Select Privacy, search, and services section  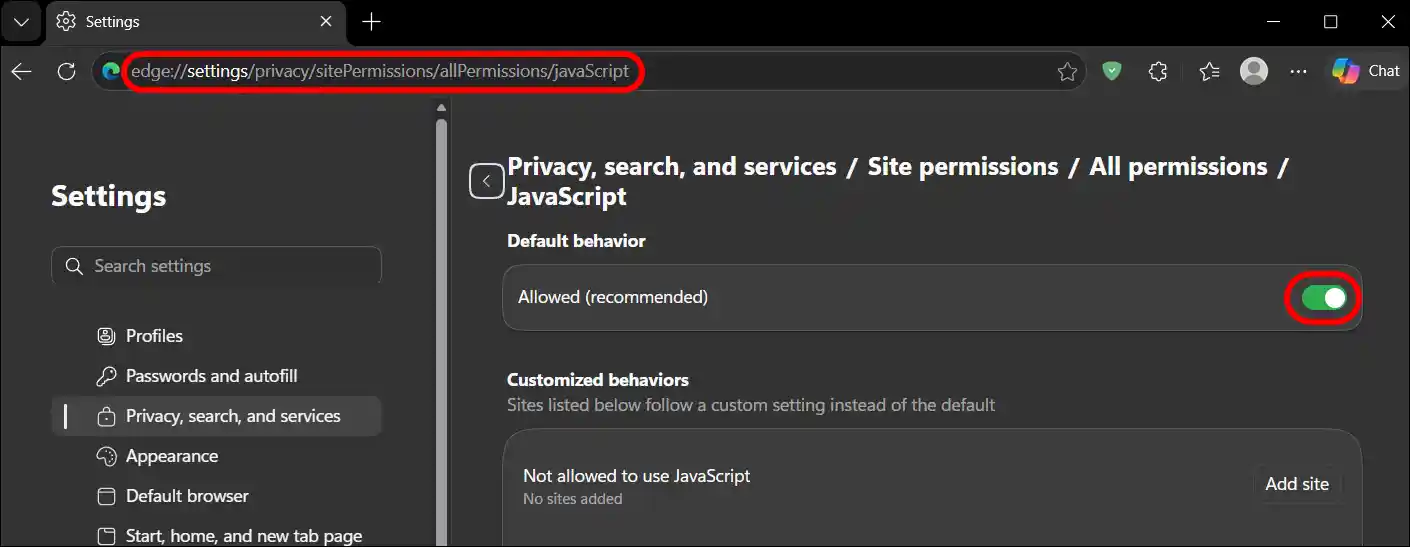point(216,416)
